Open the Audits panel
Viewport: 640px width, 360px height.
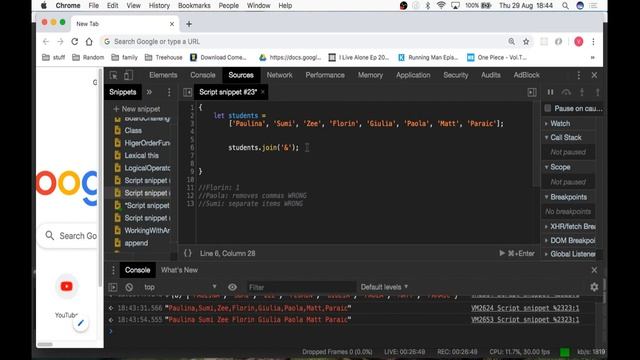pos(491,75)
